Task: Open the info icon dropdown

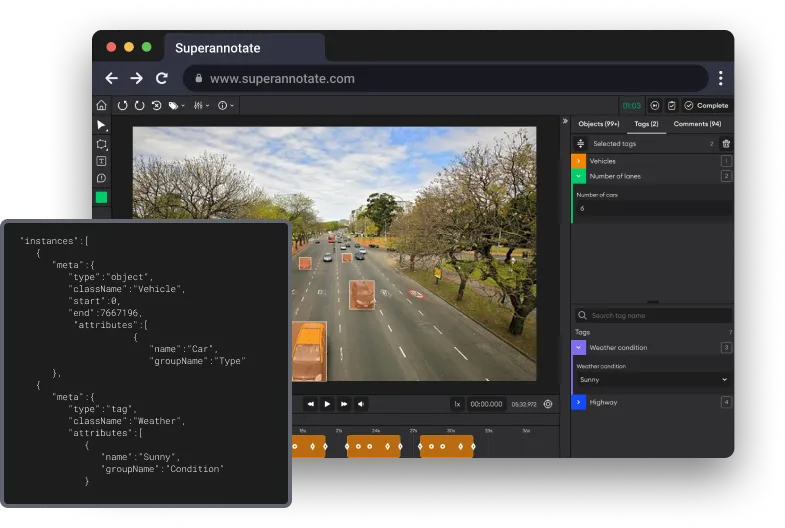Action: click(226, 106)
